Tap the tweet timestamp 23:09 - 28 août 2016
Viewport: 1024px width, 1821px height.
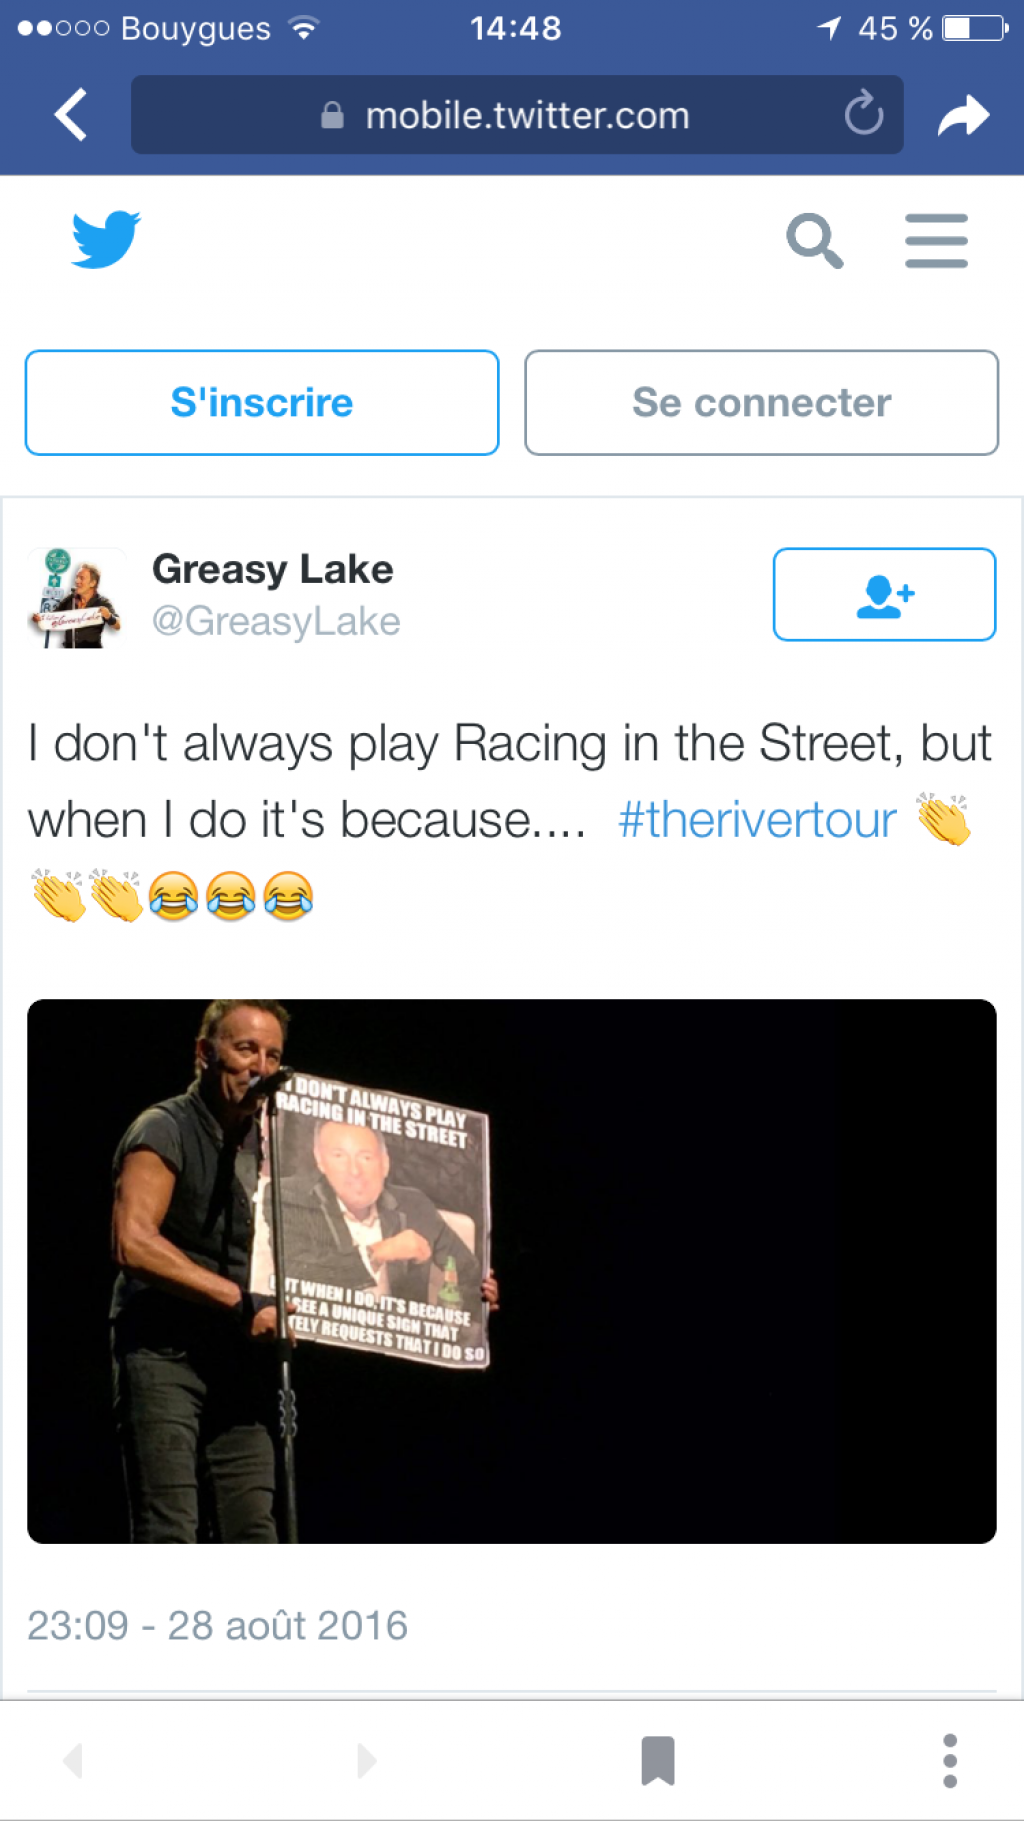pos(217,1625)
